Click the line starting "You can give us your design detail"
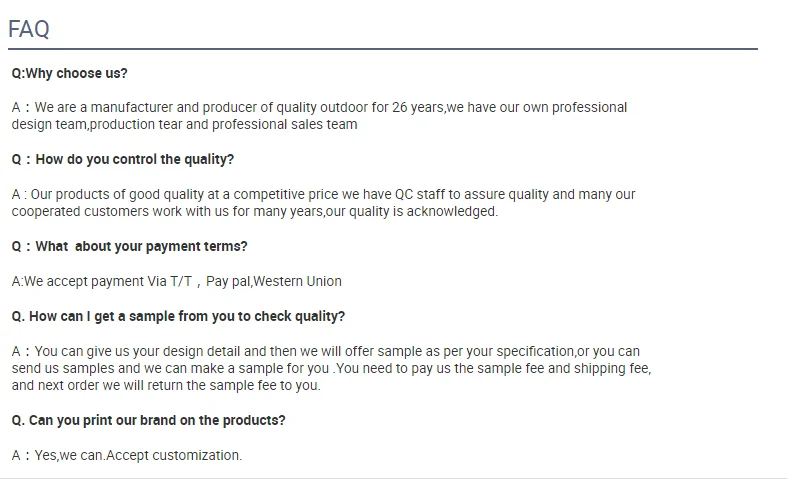The width and height of the screenshot is (787, 479). (x=325, y=351)
